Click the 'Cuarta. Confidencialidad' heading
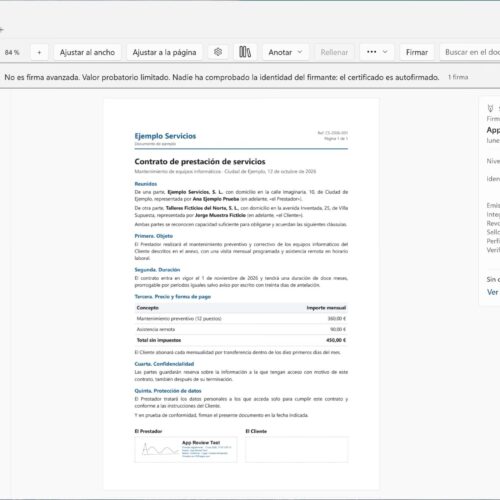The height and width of the screenshot is (500, 500). click(x=164, y=364)
